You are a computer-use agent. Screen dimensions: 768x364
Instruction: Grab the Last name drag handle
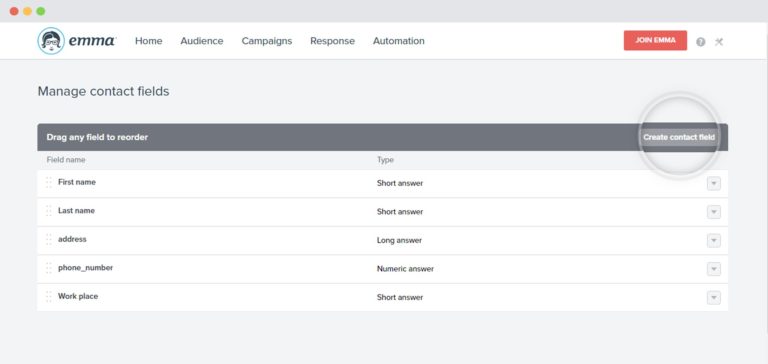(48, 211)
